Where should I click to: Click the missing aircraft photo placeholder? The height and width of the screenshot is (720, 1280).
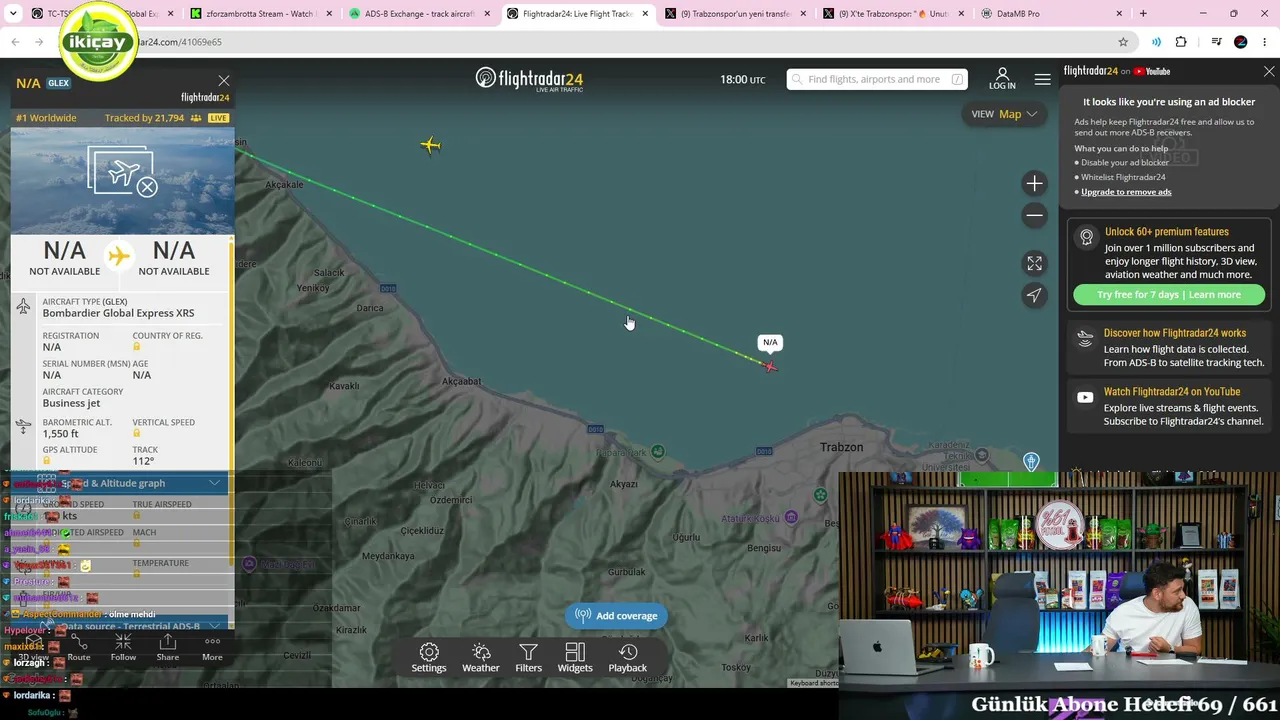click(x=123, y=172)
